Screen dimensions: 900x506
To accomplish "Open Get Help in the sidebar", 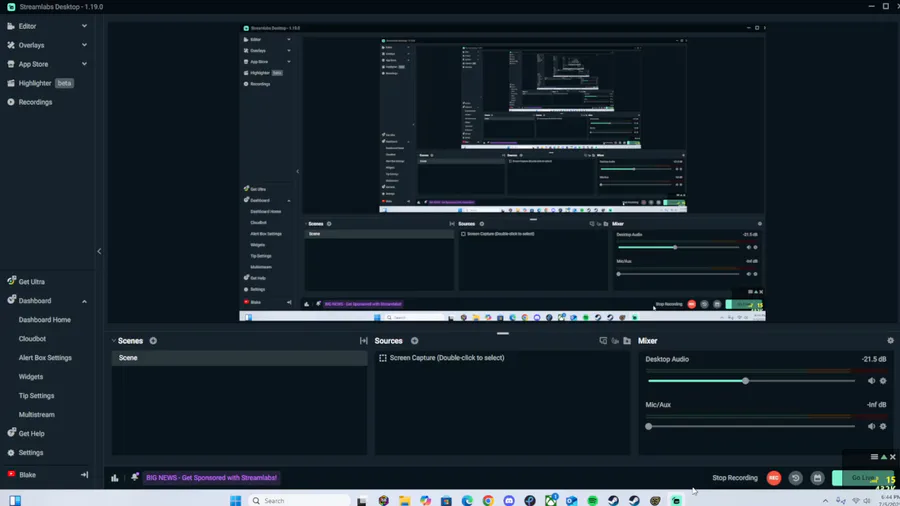I will point(31,434).
